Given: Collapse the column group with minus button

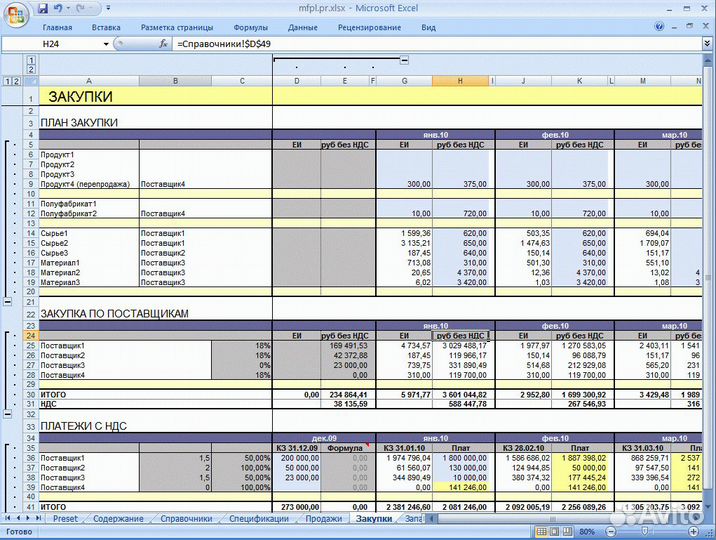Looking at the screenshot, I should point(403,60).
